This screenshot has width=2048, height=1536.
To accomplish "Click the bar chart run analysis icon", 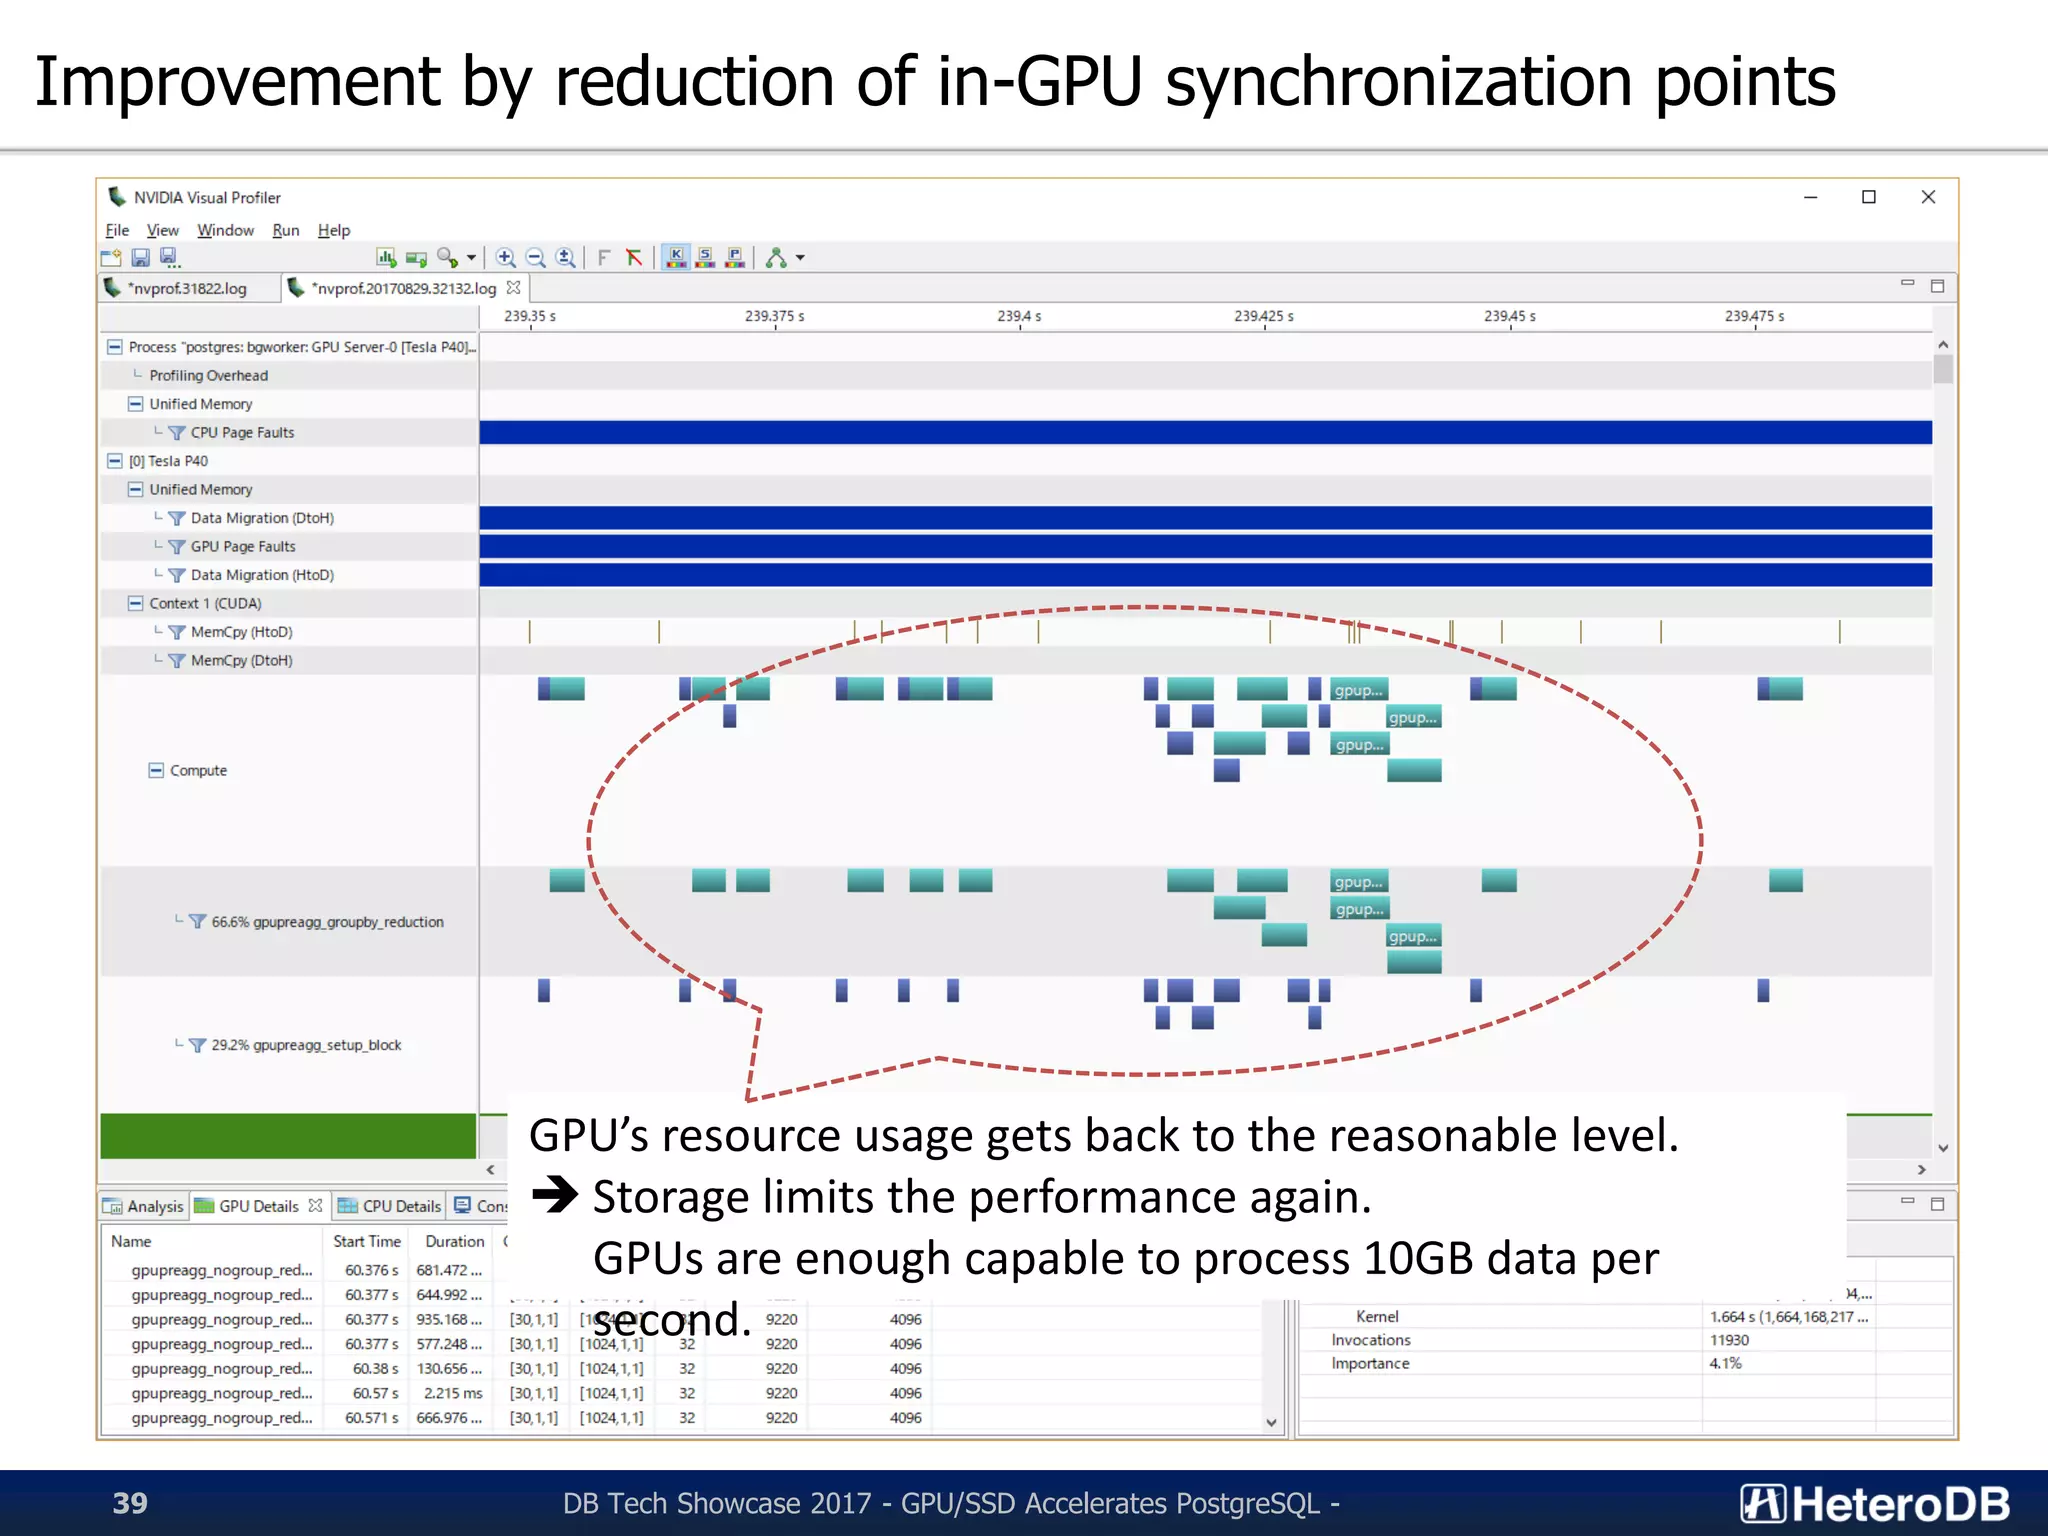I will [386, 258].
